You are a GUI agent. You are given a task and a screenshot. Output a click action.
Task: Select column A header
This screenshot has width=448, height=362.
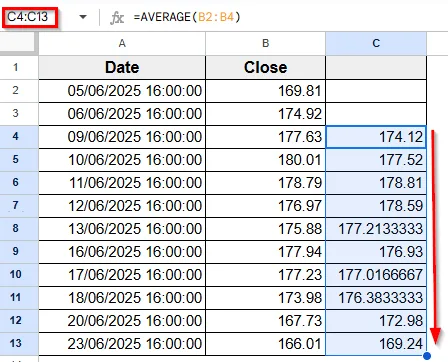122,43
